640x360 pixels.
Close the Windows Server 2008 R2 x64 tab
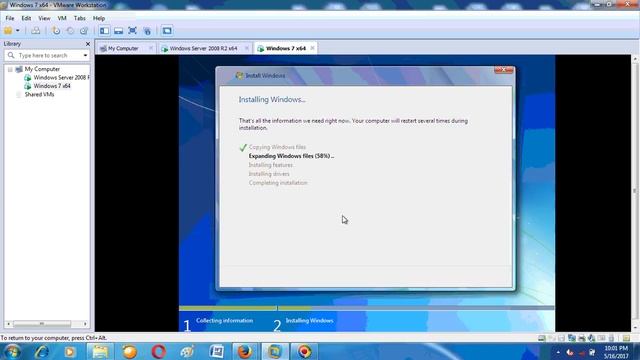coord(247,48)
